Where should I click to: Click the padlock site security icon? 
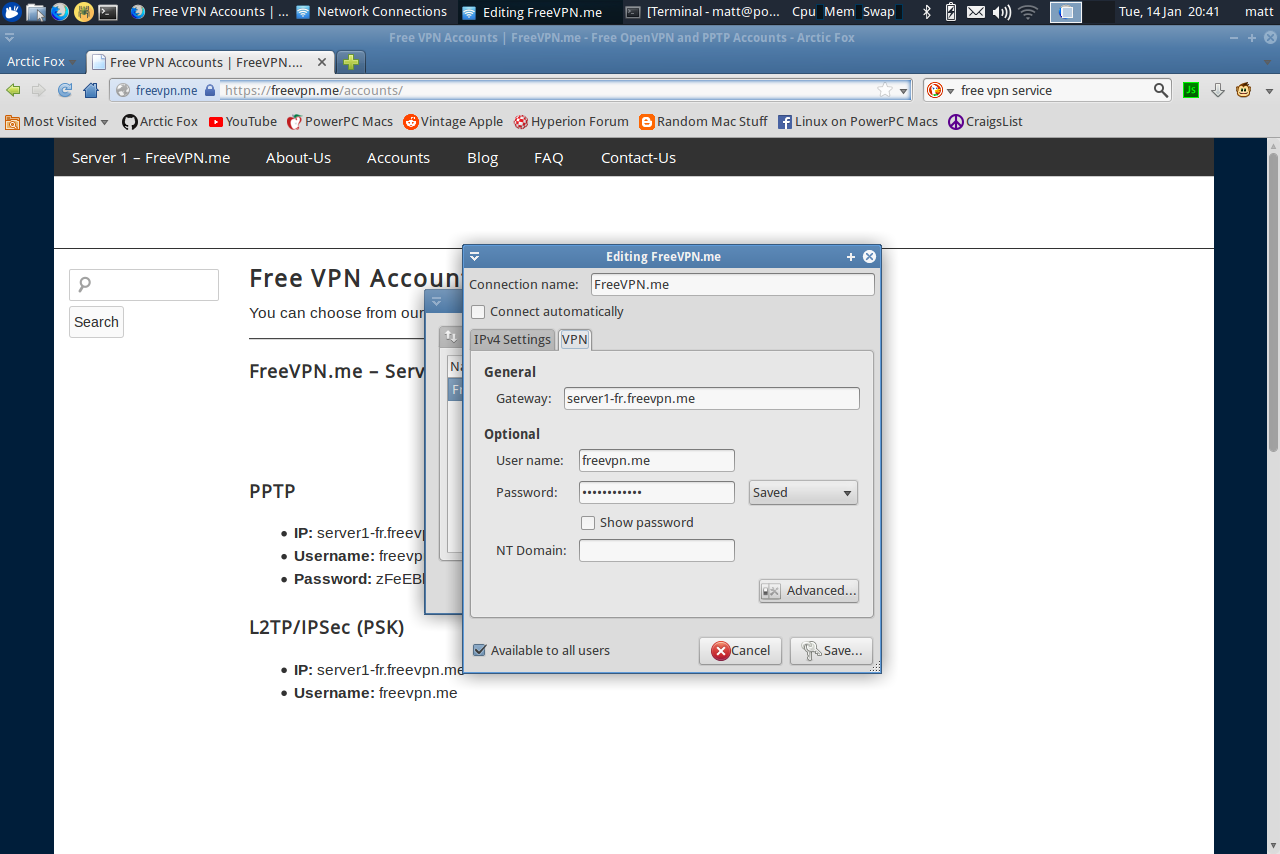[x=209, y=90]
